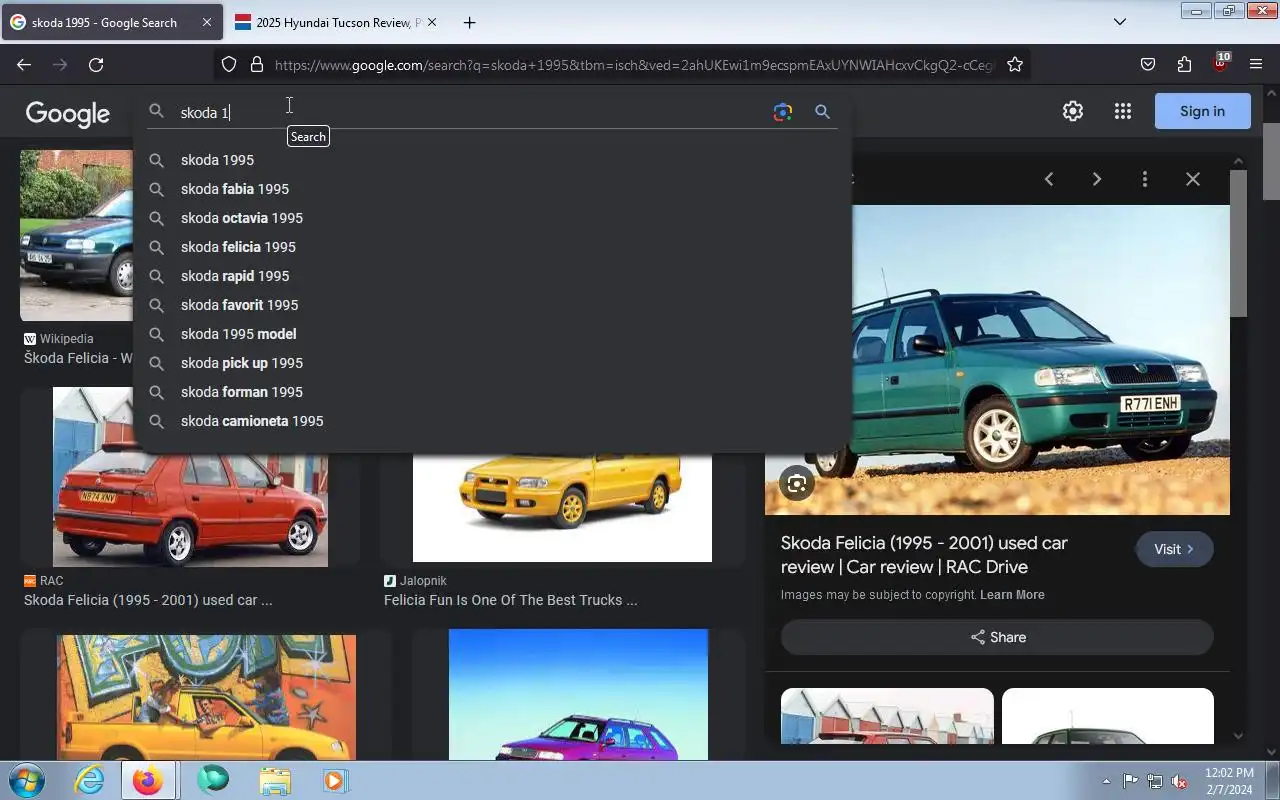Viewport: 1280px width, 800px height.
Task: Bookmark this page with the star icon
Action: (1015, 64)
